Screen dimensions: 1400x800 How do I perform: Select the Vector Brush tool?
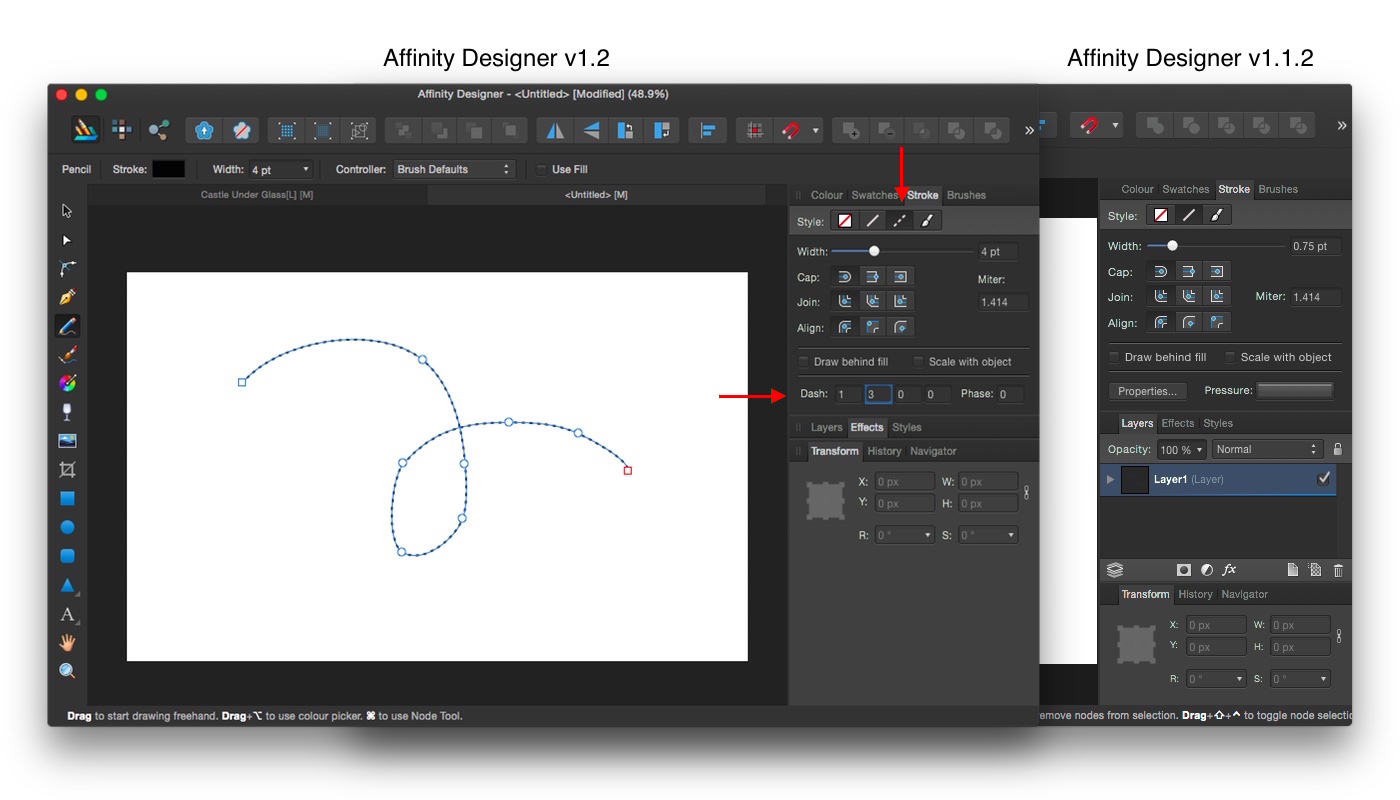pos(67,354)
